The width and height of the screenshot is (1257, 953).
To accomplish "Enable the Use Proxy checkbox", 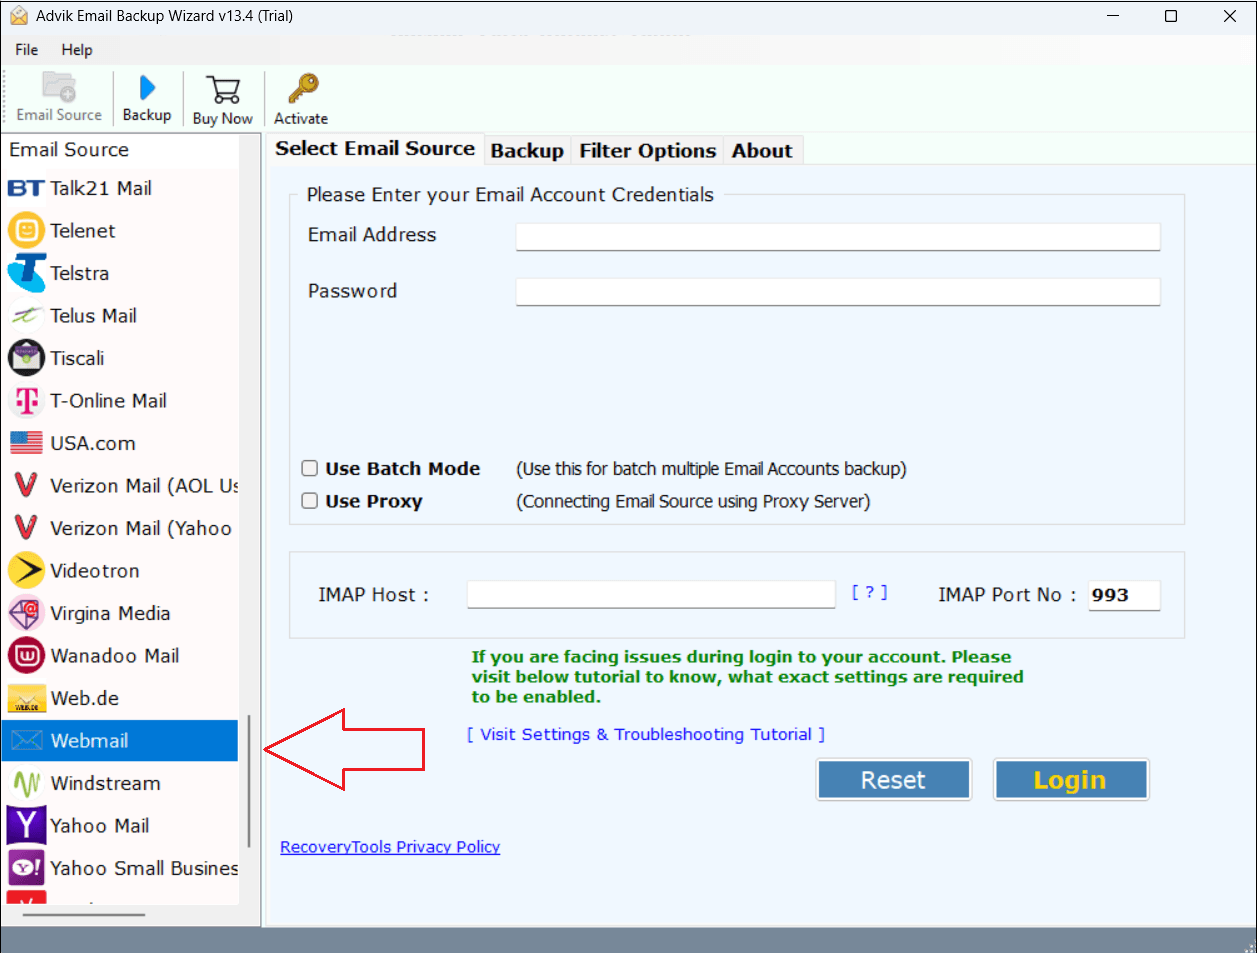I will 310,501.
